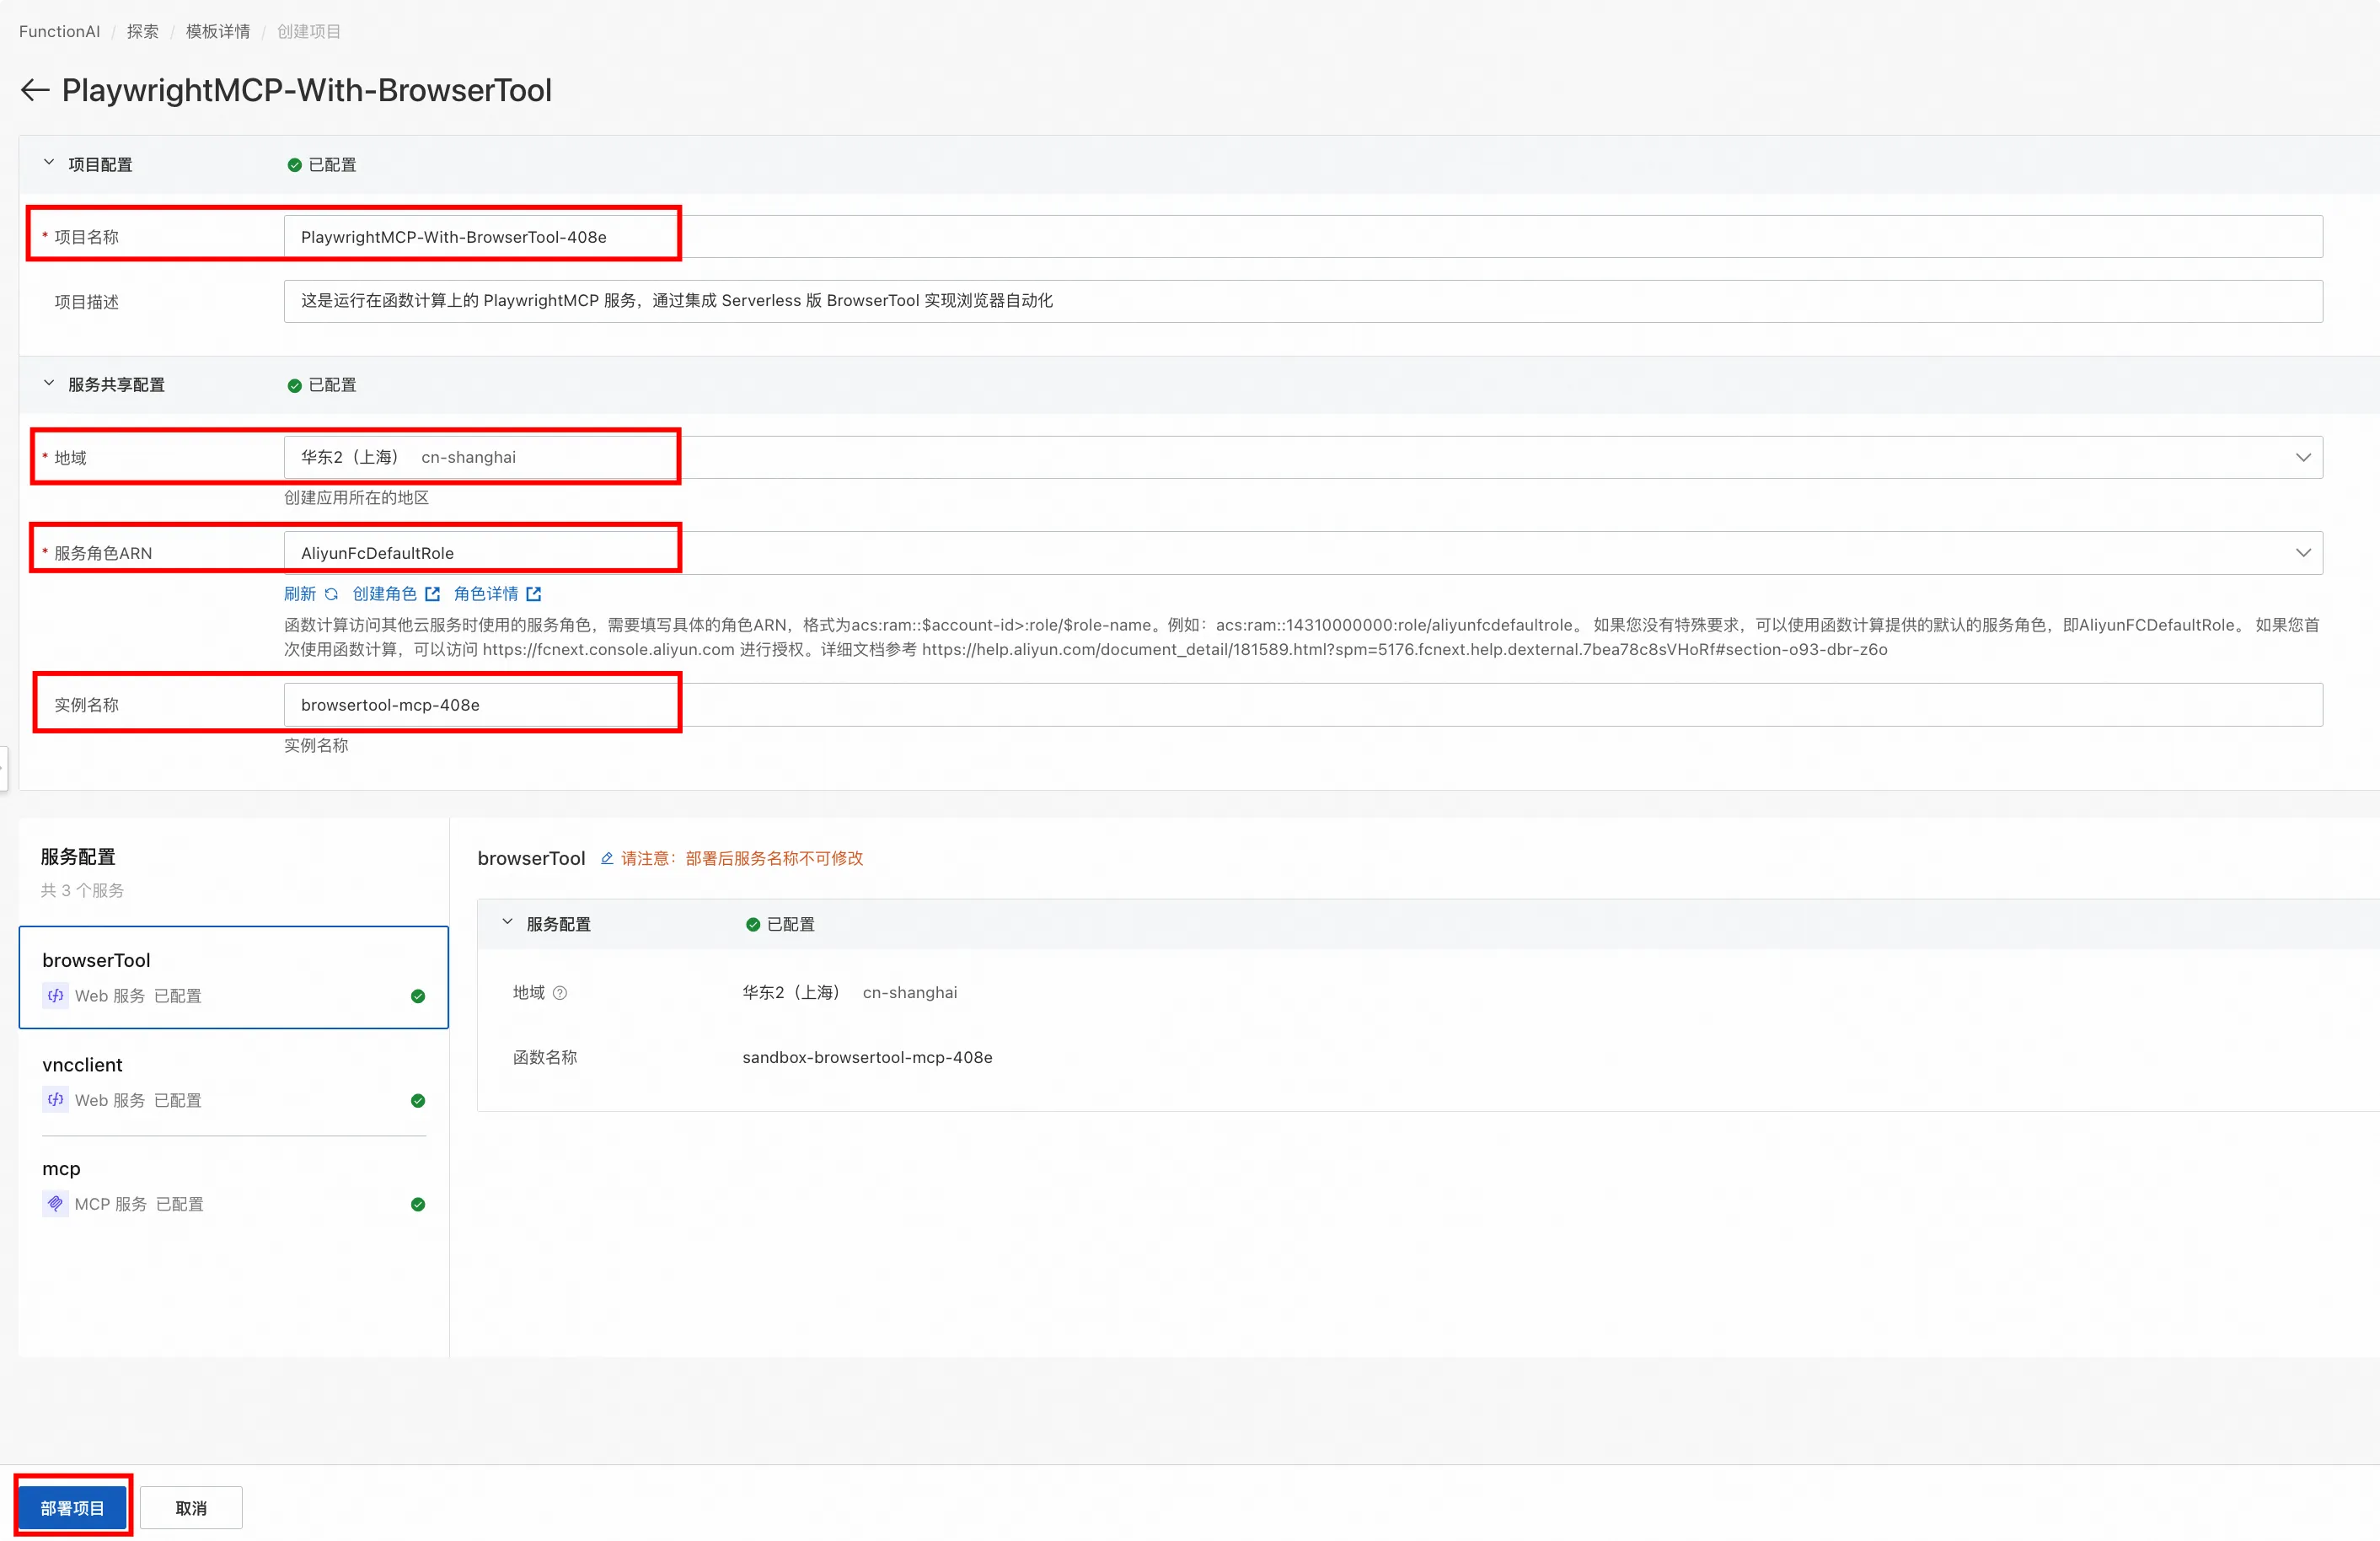Click the 部署项目 button

72,1508
